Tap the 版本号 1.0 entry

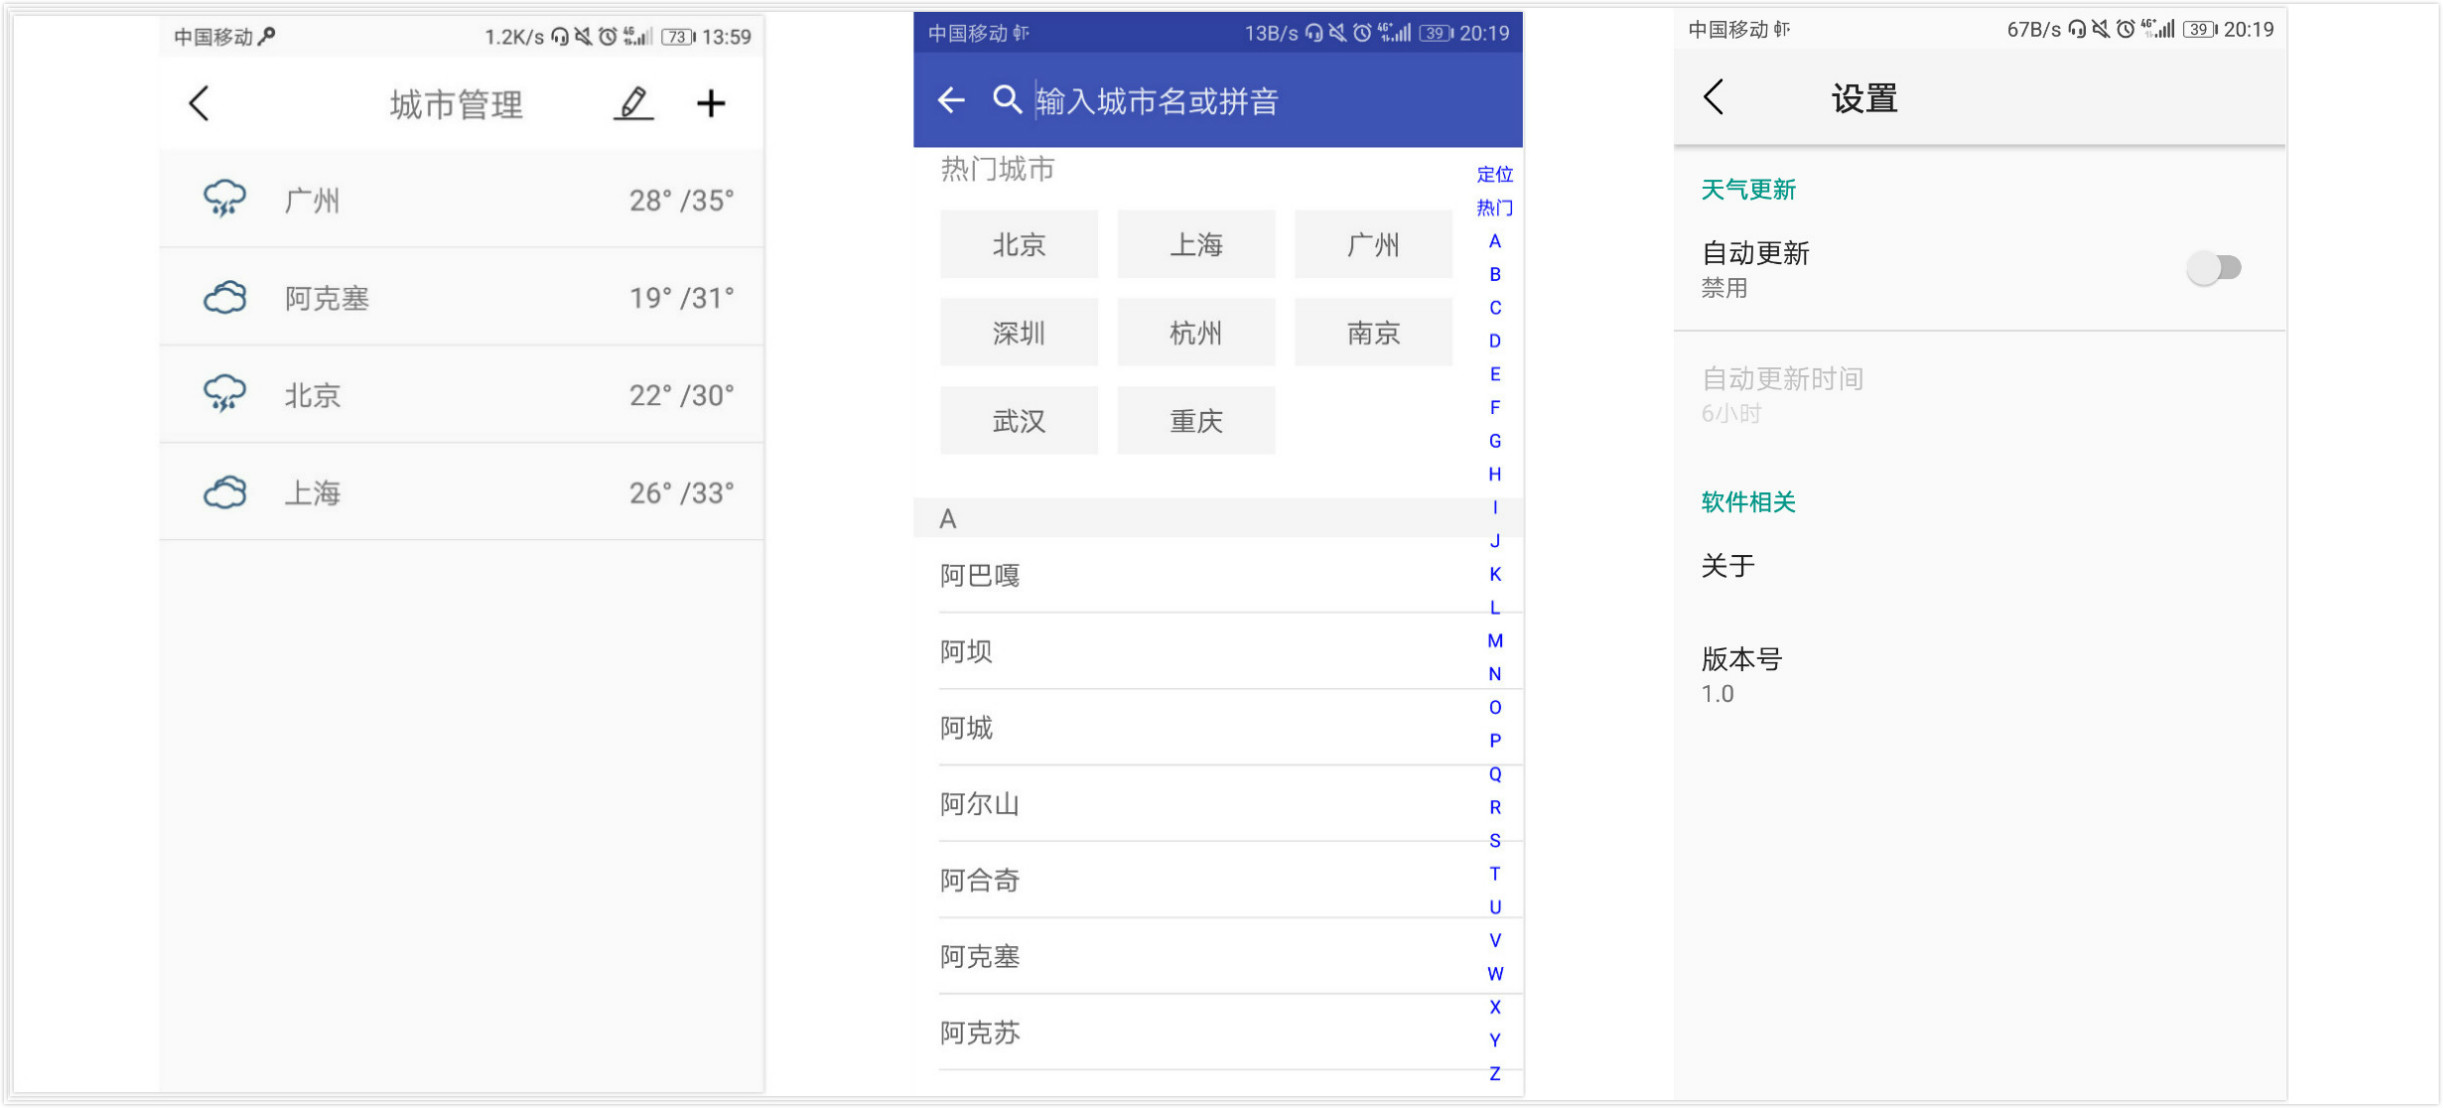pos(1741,675)
